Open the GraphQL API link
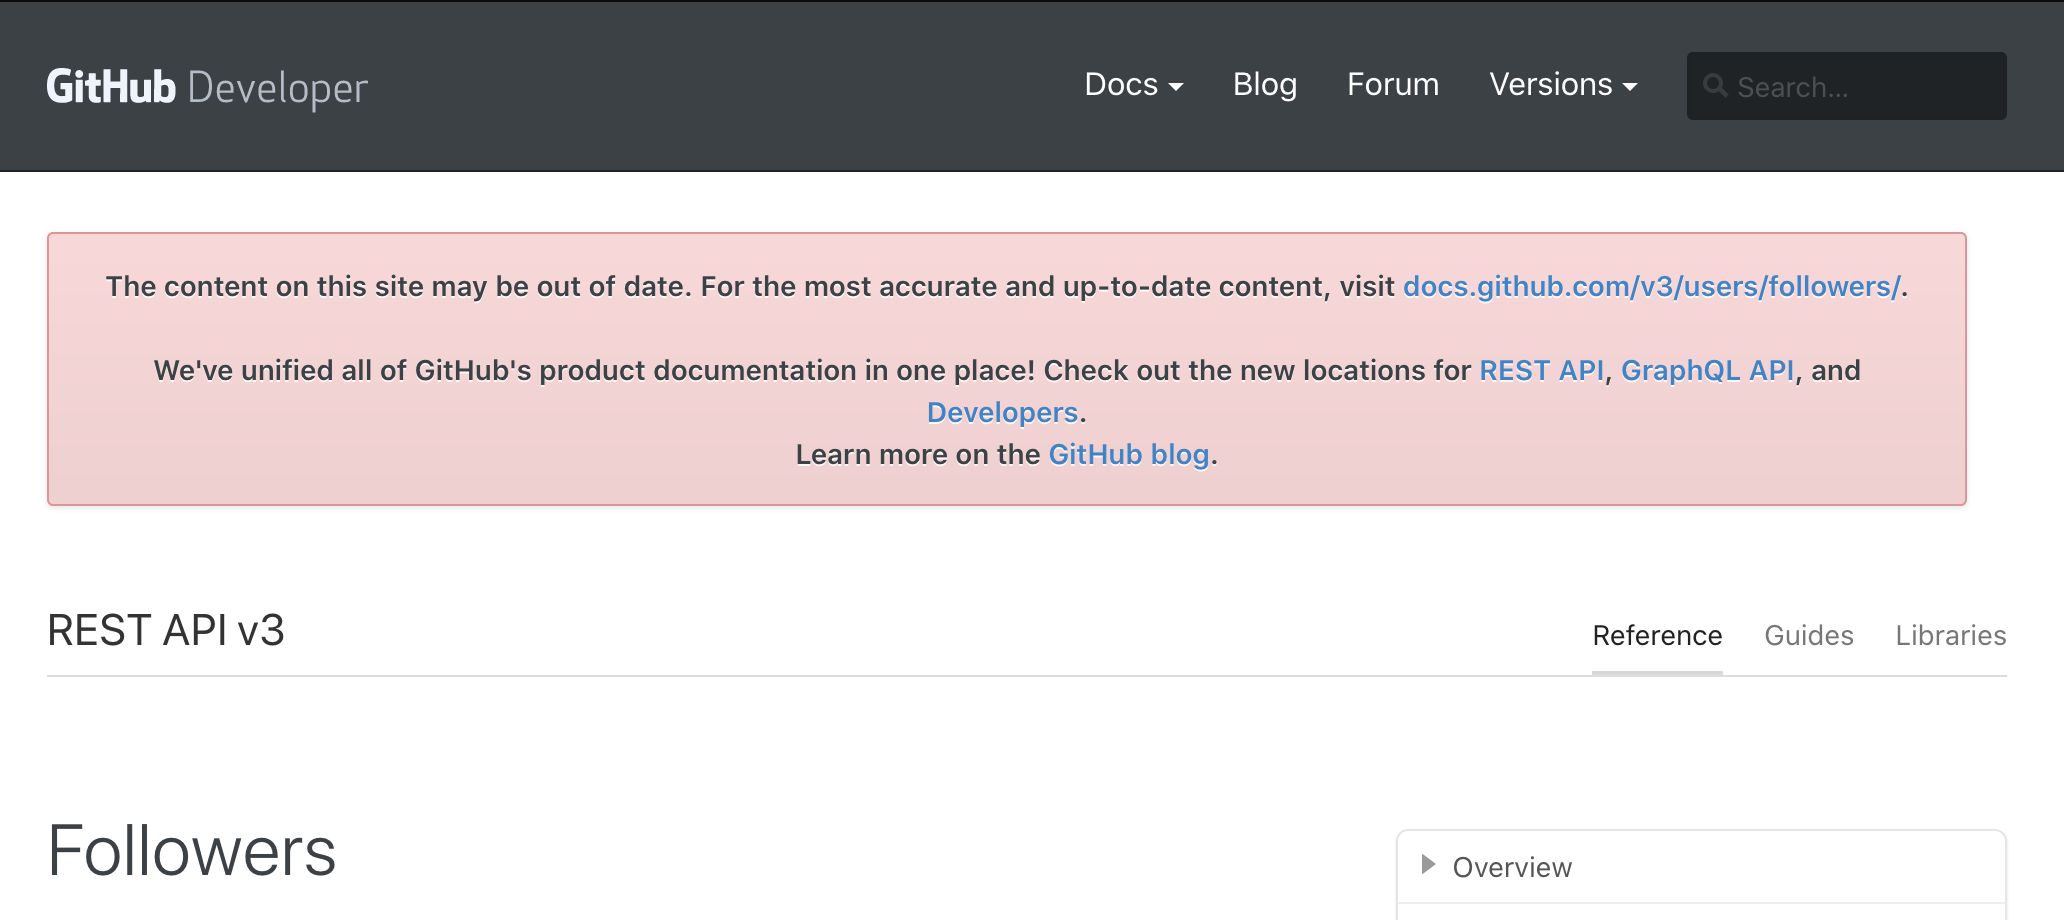This screenshot has height=920, width=2064. [1707, 371]
